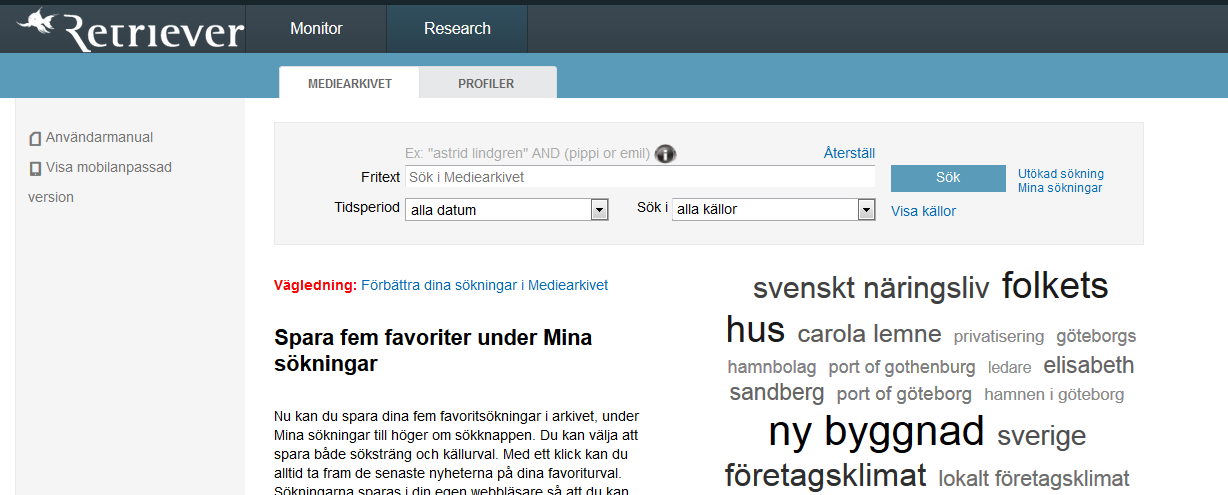
Task: Click the Återställ link
Action: click(849, 153)
